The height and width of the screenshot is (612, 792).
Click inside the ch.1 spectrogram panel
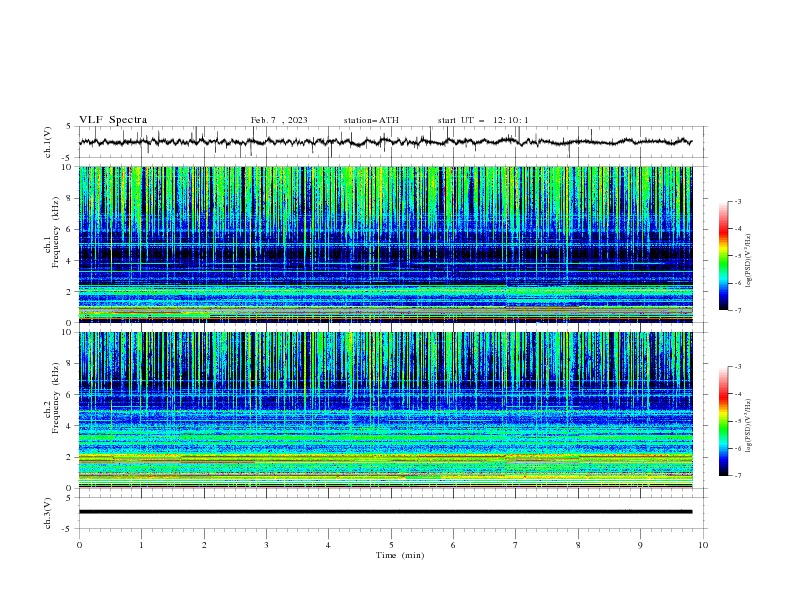click(385, 244)
